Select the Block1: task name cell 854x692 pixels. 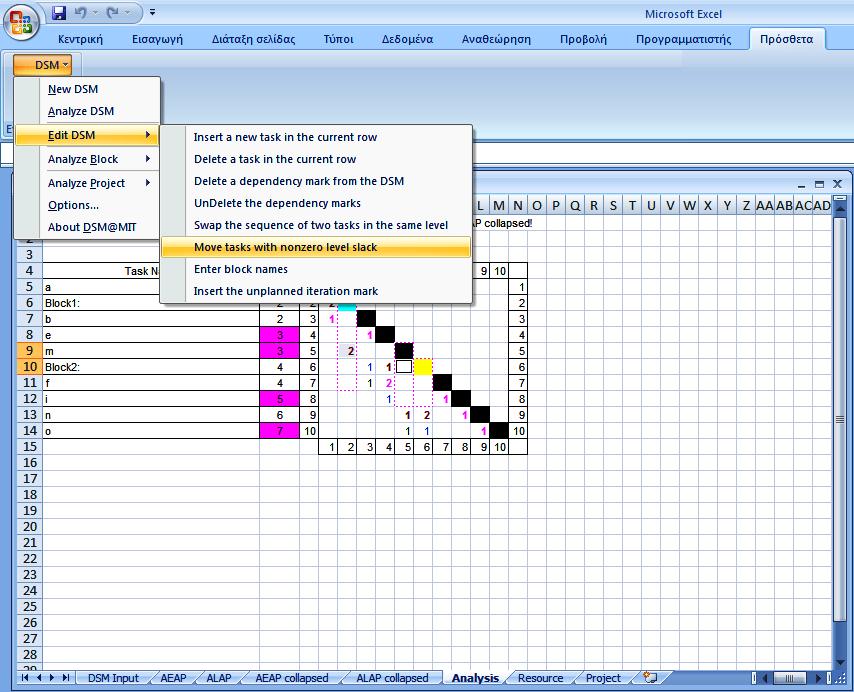[151, 303]
